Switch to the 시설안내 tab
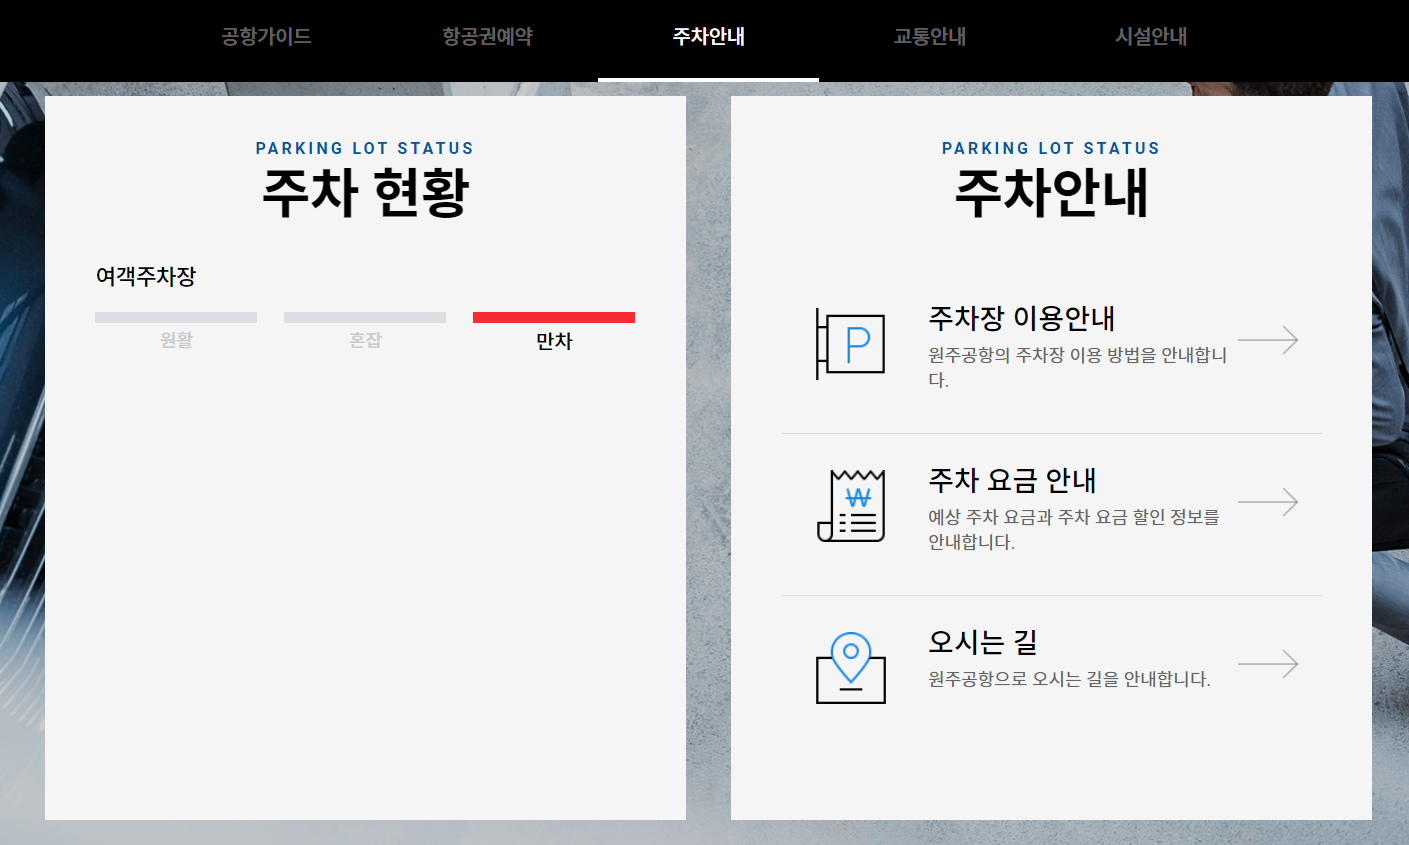The height and width of the screenshot is (845, 1409). pyautogui.click(x=1148, y=36)
